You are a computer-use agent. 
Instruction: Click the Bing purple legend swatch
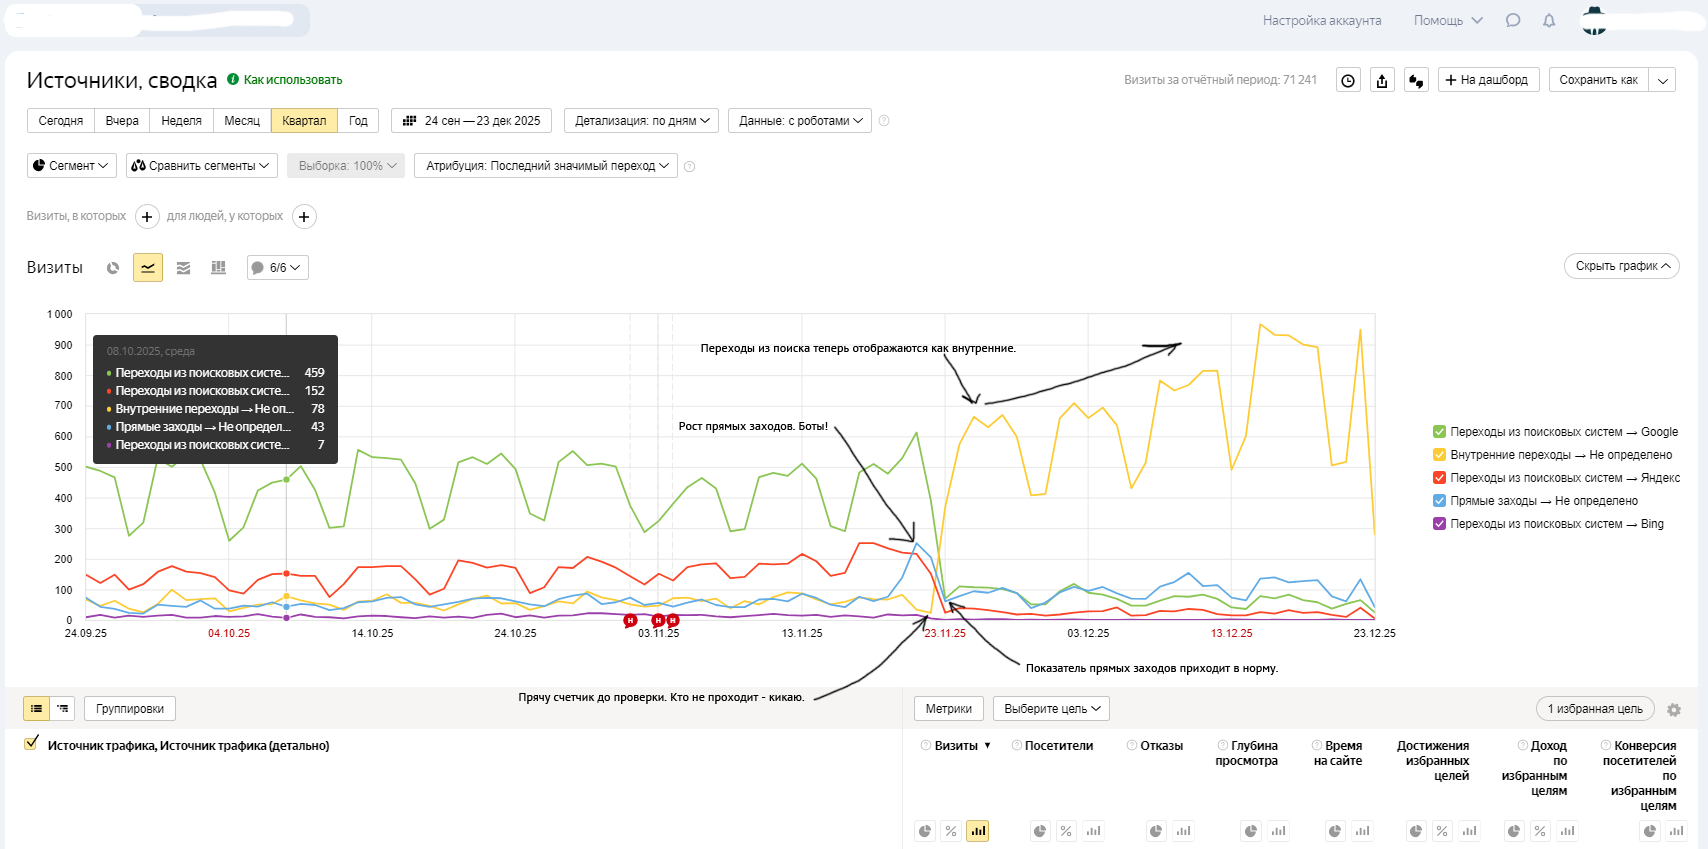[1439, 524]
